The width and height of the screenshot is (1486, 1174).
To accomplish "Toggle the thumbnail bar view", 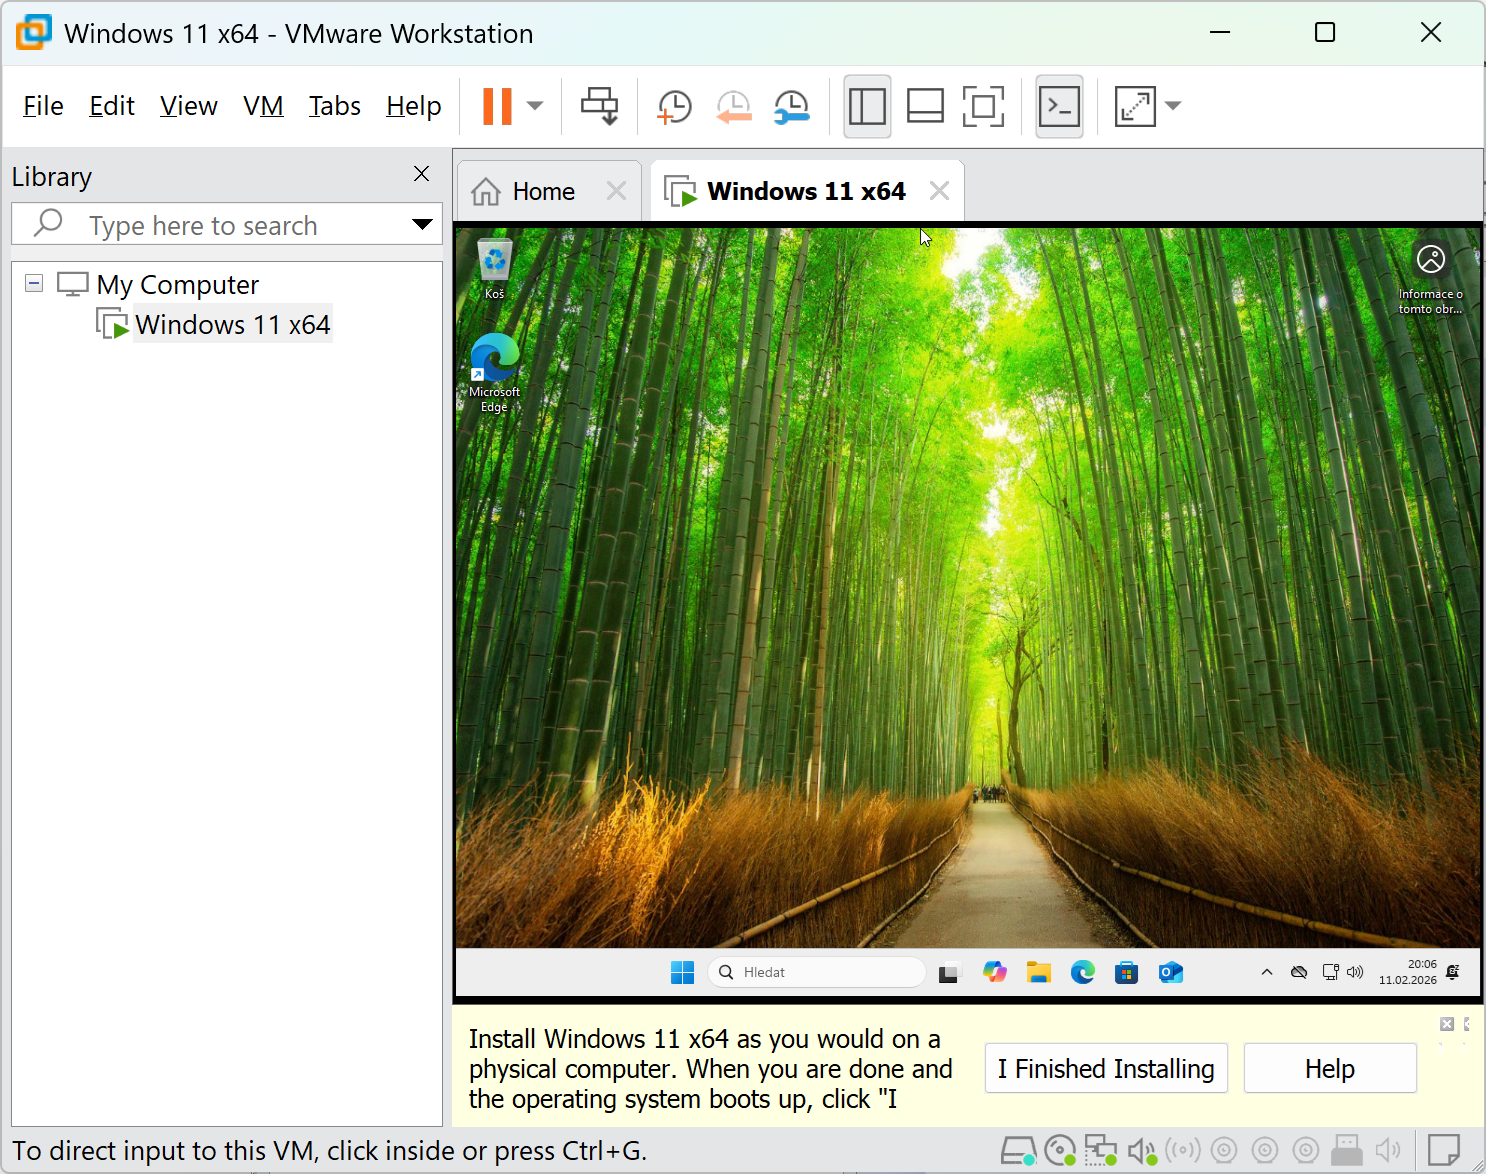I will [925, 106].
